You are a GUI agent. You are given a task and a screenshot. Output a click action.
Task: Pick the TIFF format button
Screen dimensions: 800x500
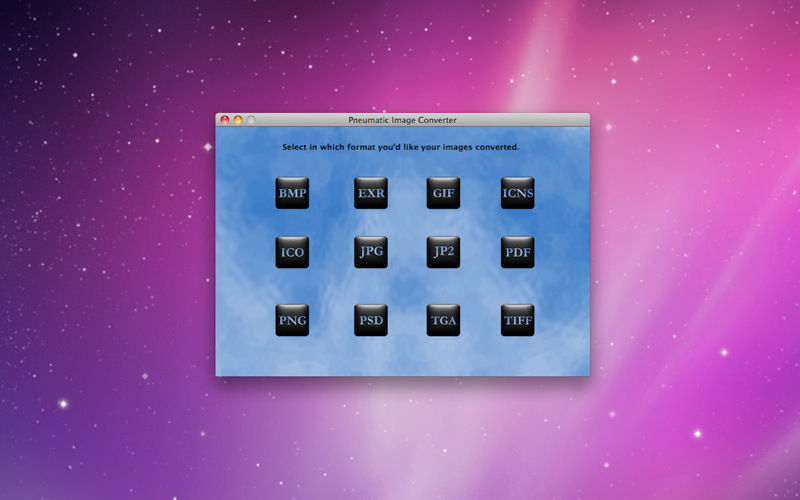(518, 320)
